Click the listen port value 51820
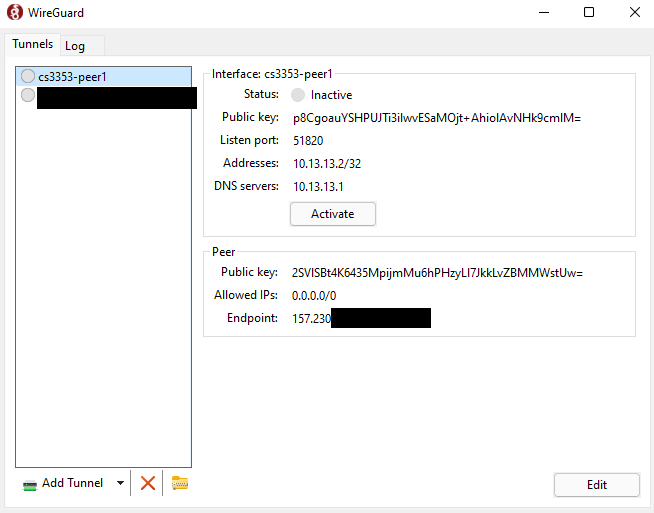 point(308,141)
